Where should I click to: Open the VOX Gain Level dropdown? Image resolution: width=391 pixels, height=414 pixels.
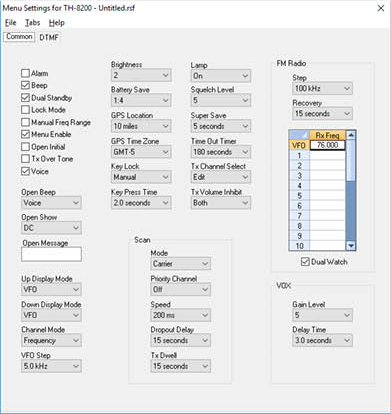(x=322, y=315)
